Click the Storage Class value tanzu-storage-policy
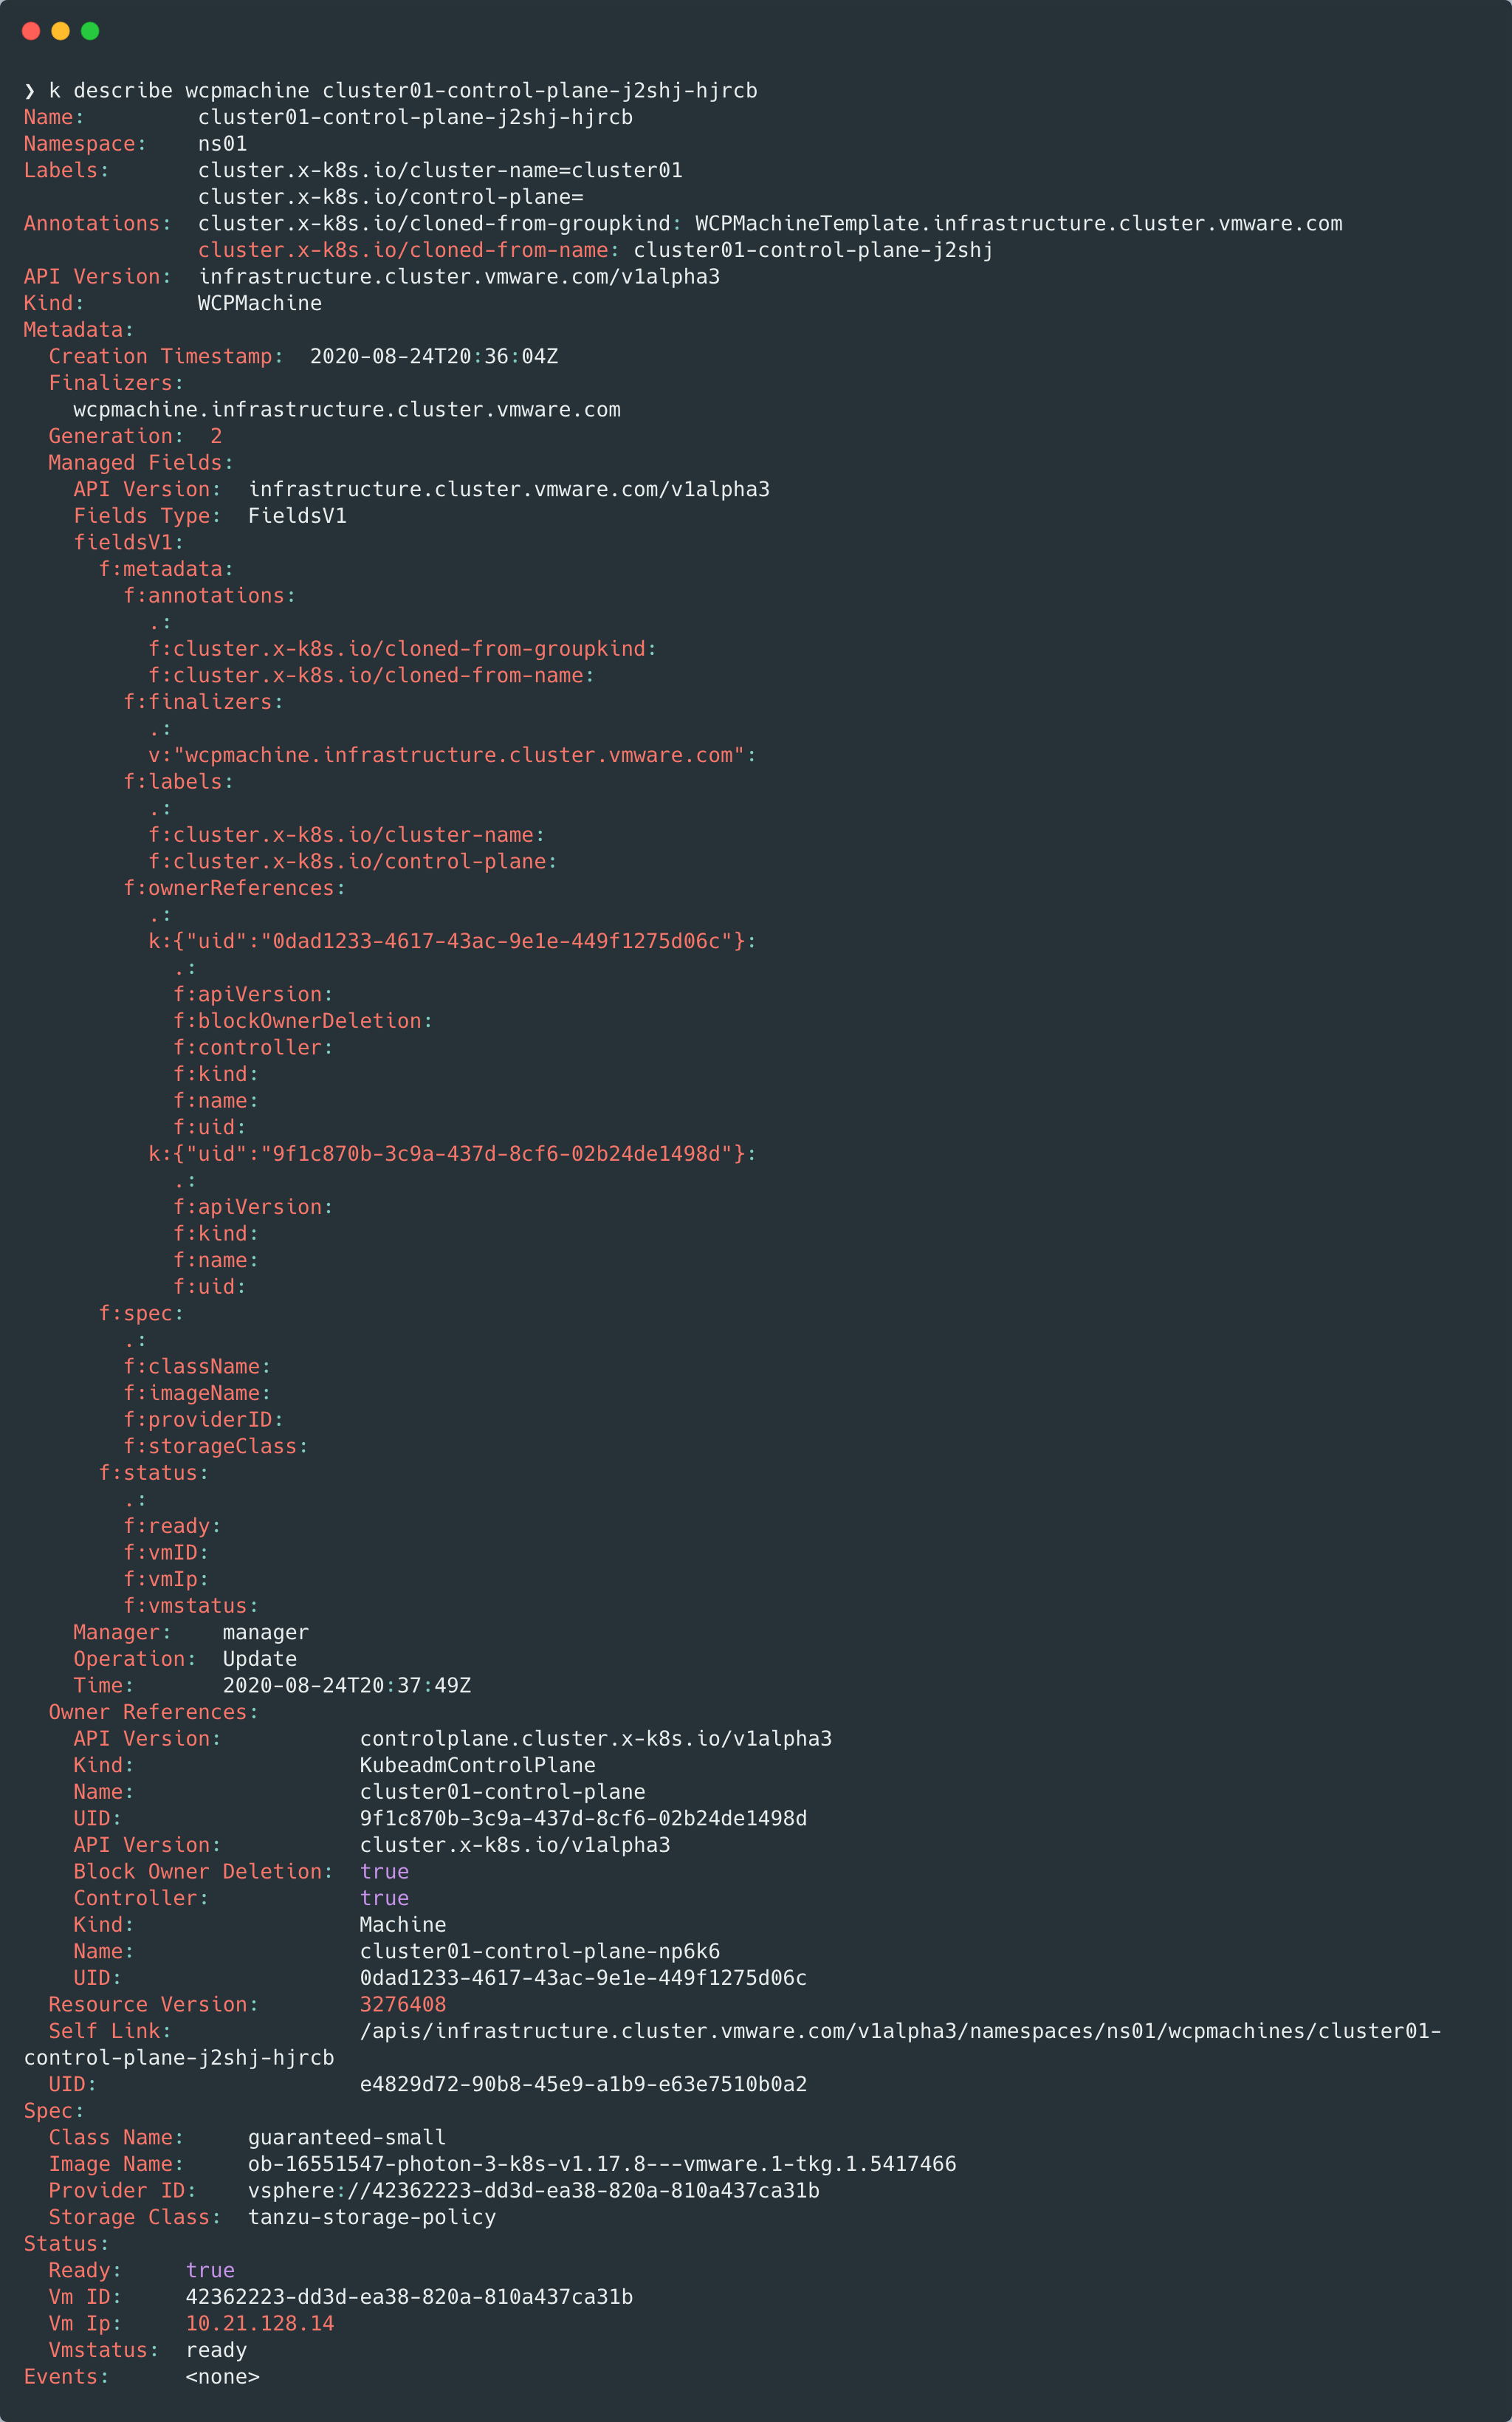The image size is (1512, 2422). [x=372, y=2217]
